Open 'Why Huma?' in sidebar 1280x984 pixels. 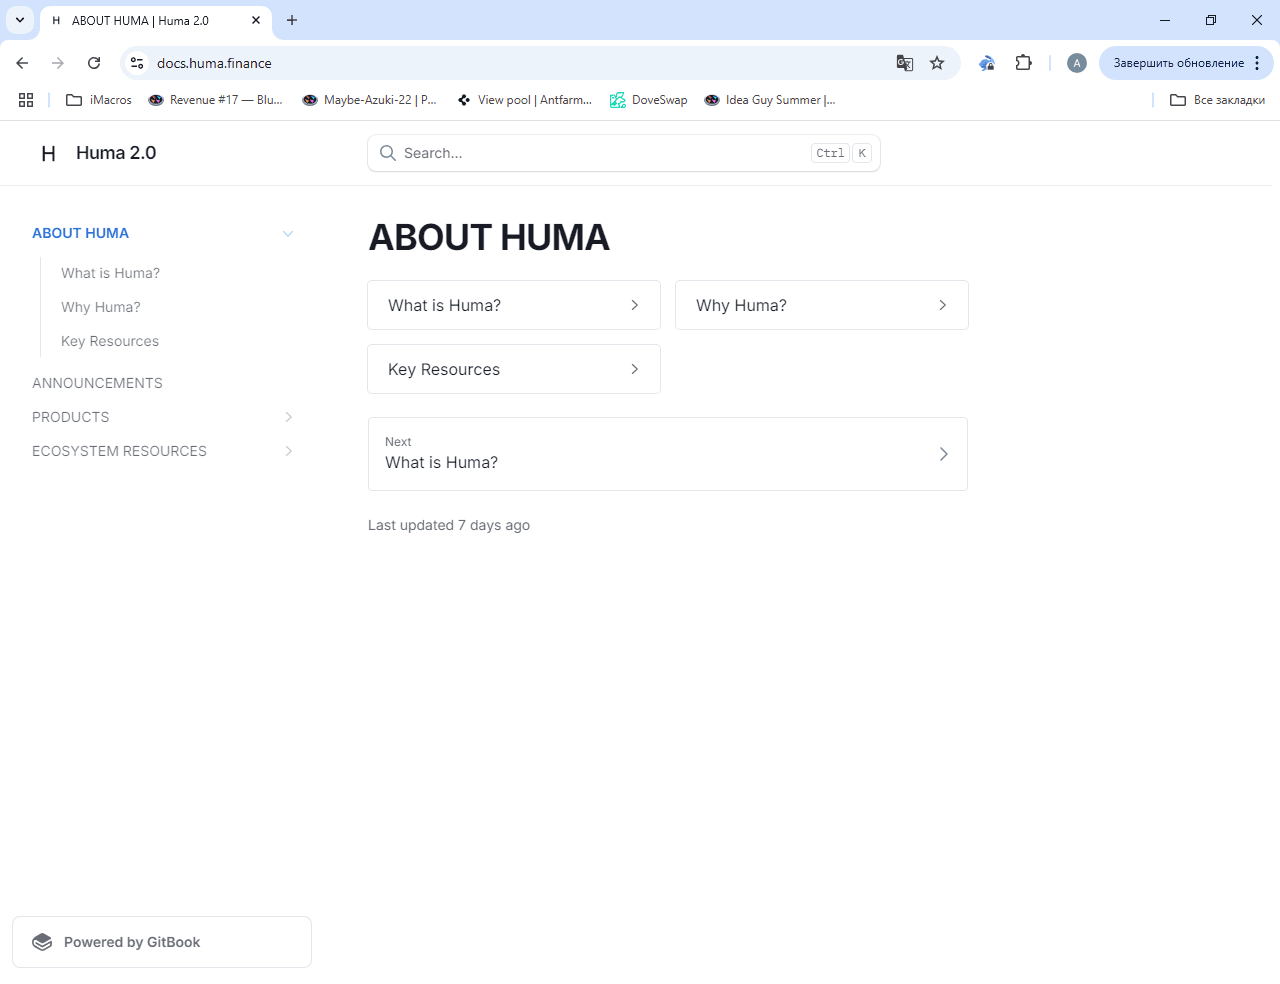tap(101, 307)
